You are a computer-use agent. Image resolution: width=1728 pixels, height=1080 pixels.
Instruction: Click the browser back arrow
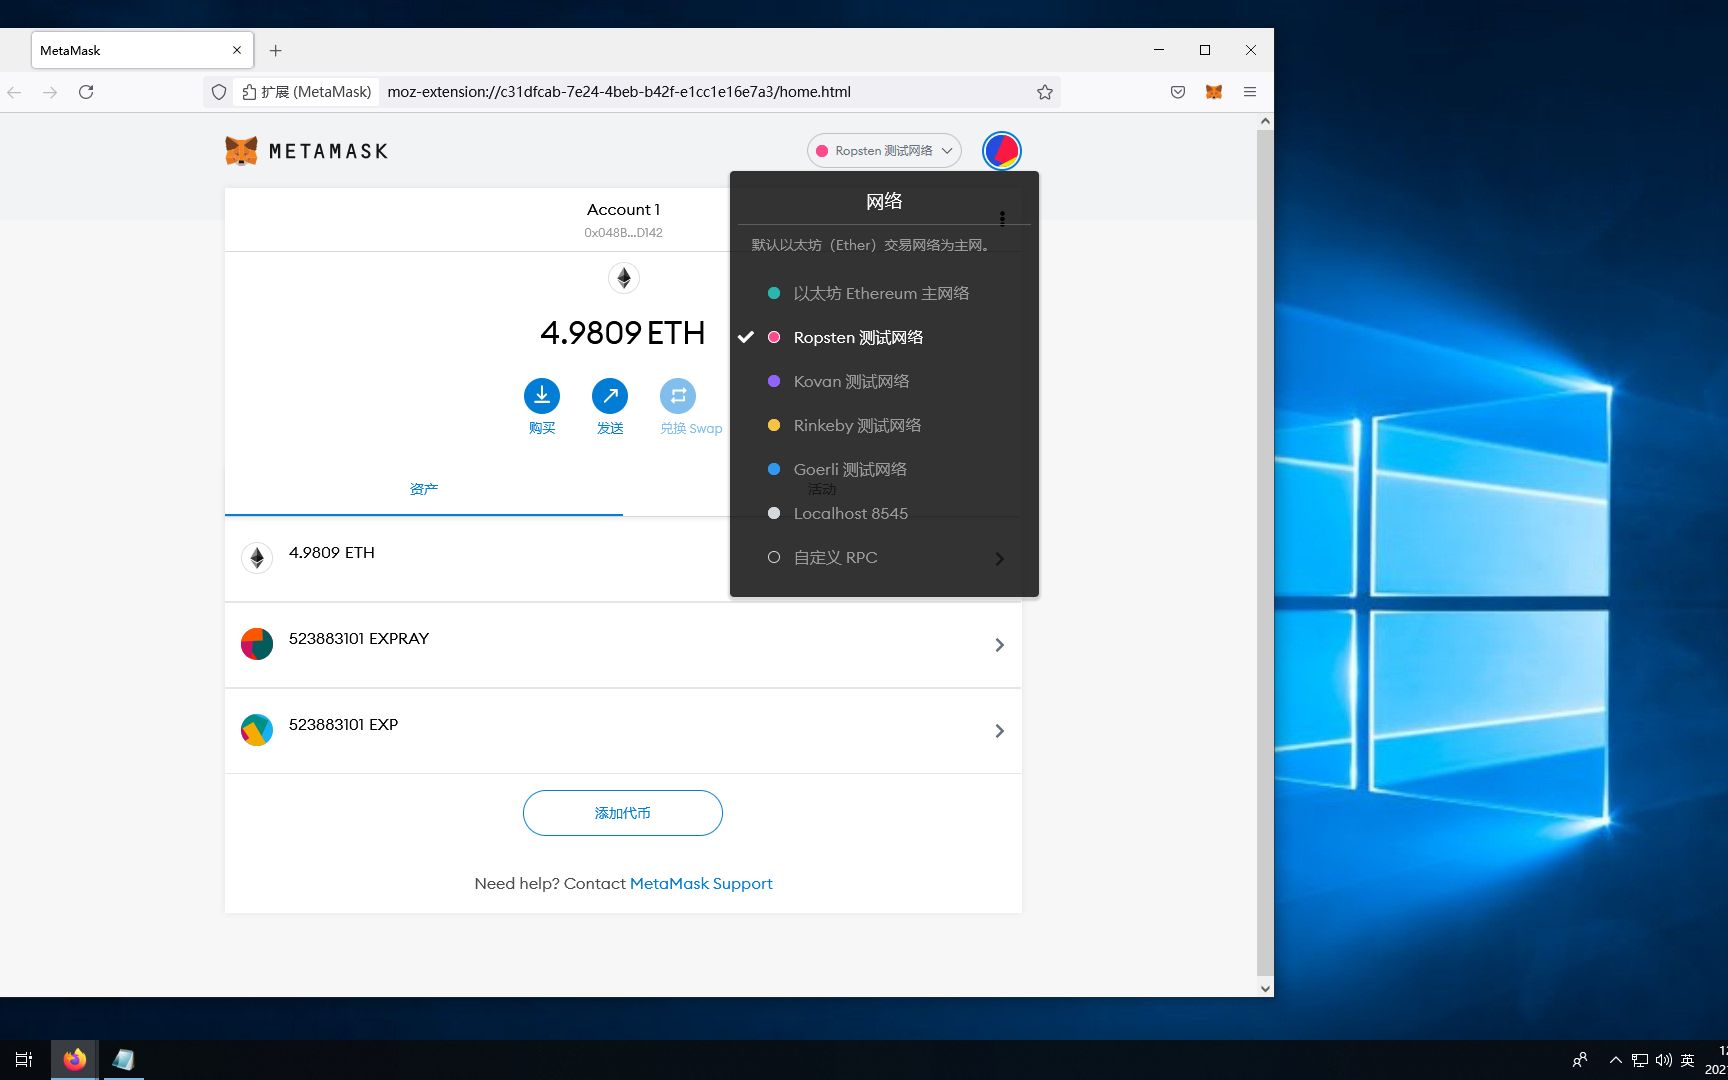14,92
